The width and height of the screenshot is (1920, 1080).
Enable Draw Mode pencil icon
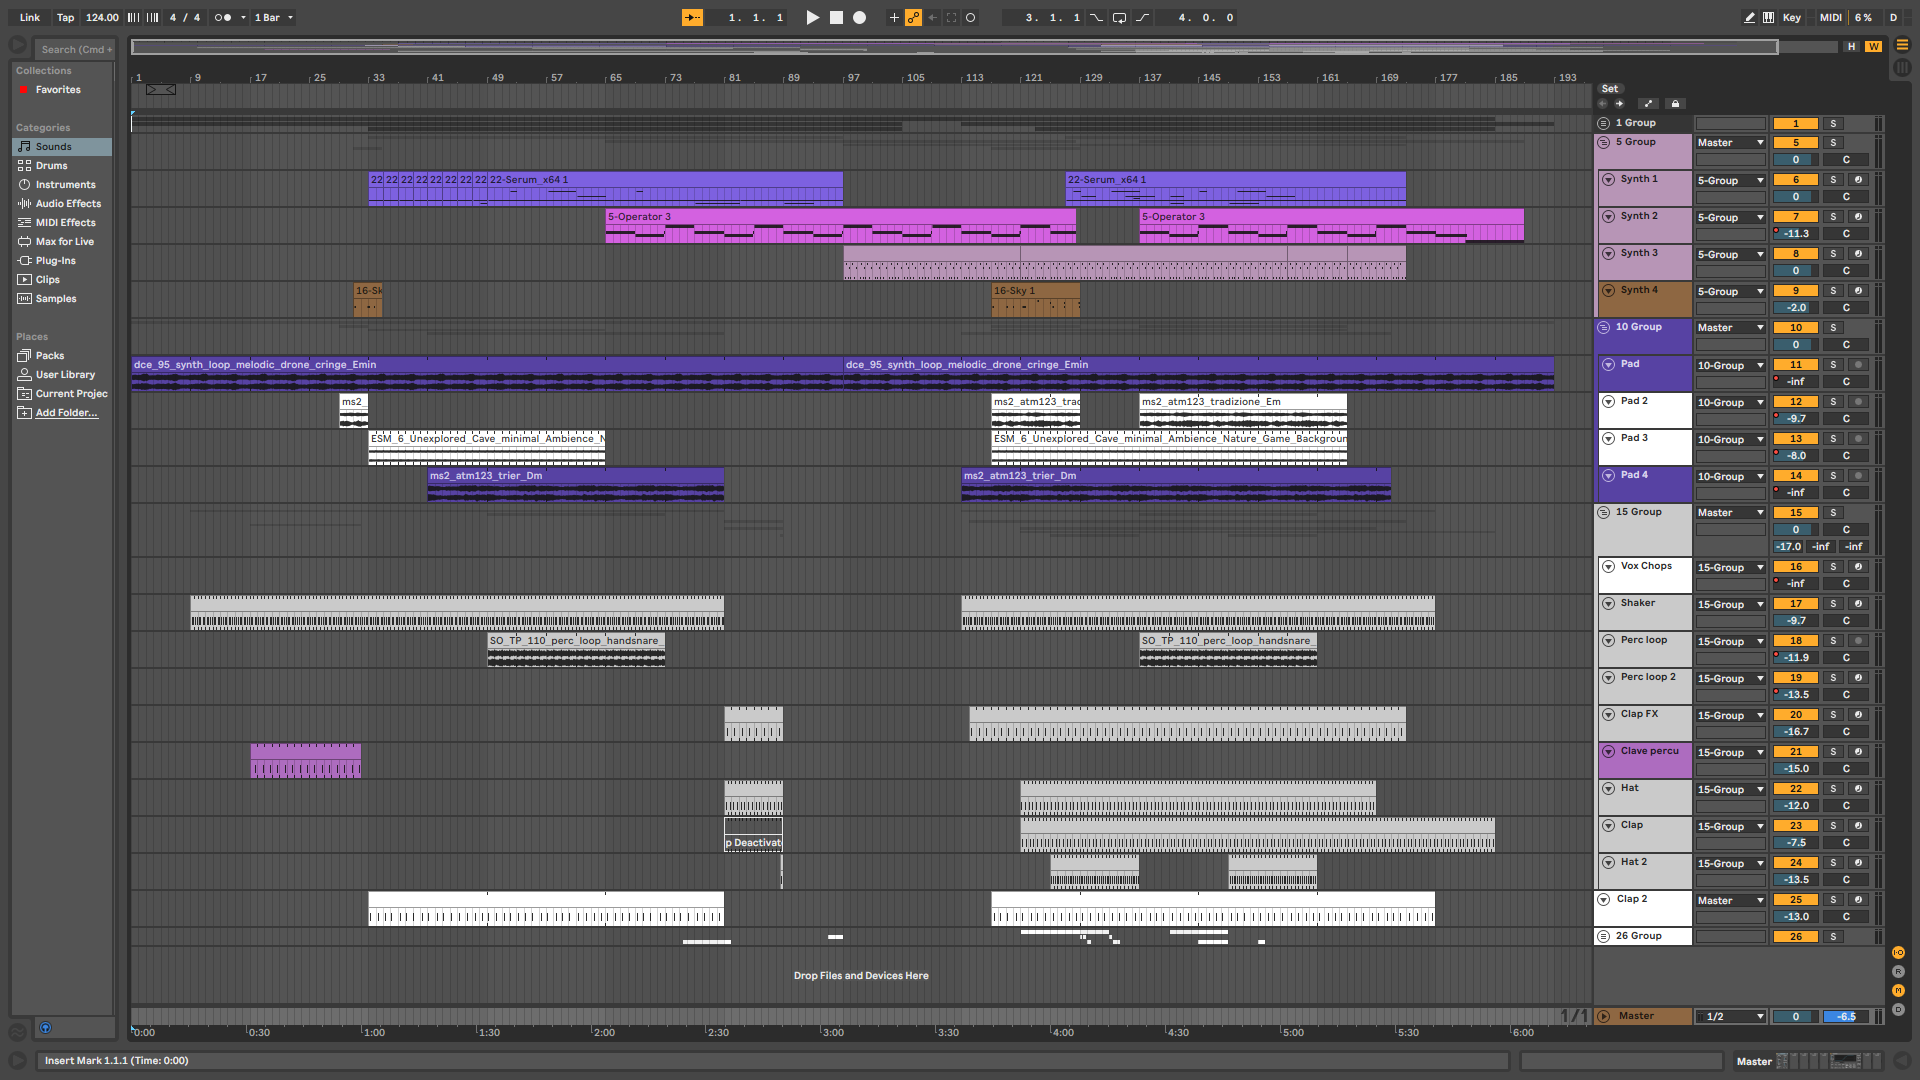[1749, 17]
